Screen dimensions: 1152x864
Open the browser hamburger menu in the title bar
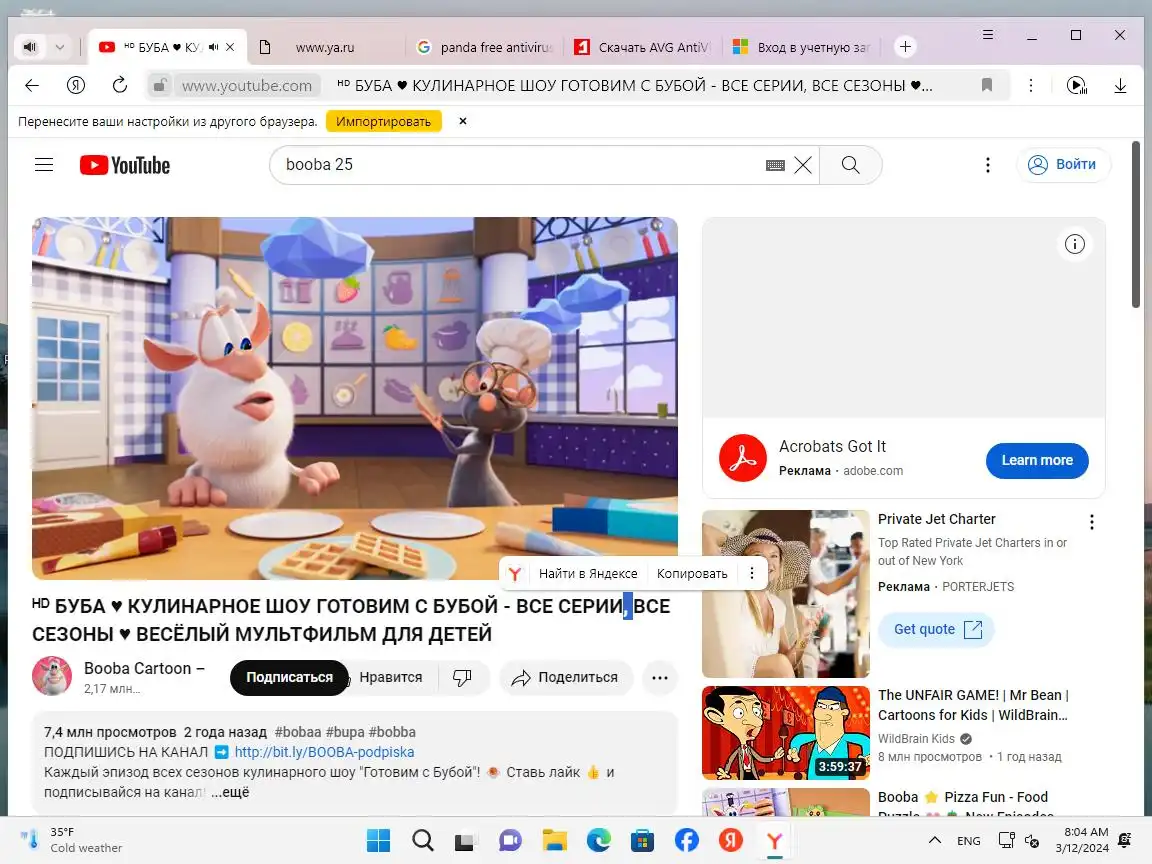coord(987,35)
